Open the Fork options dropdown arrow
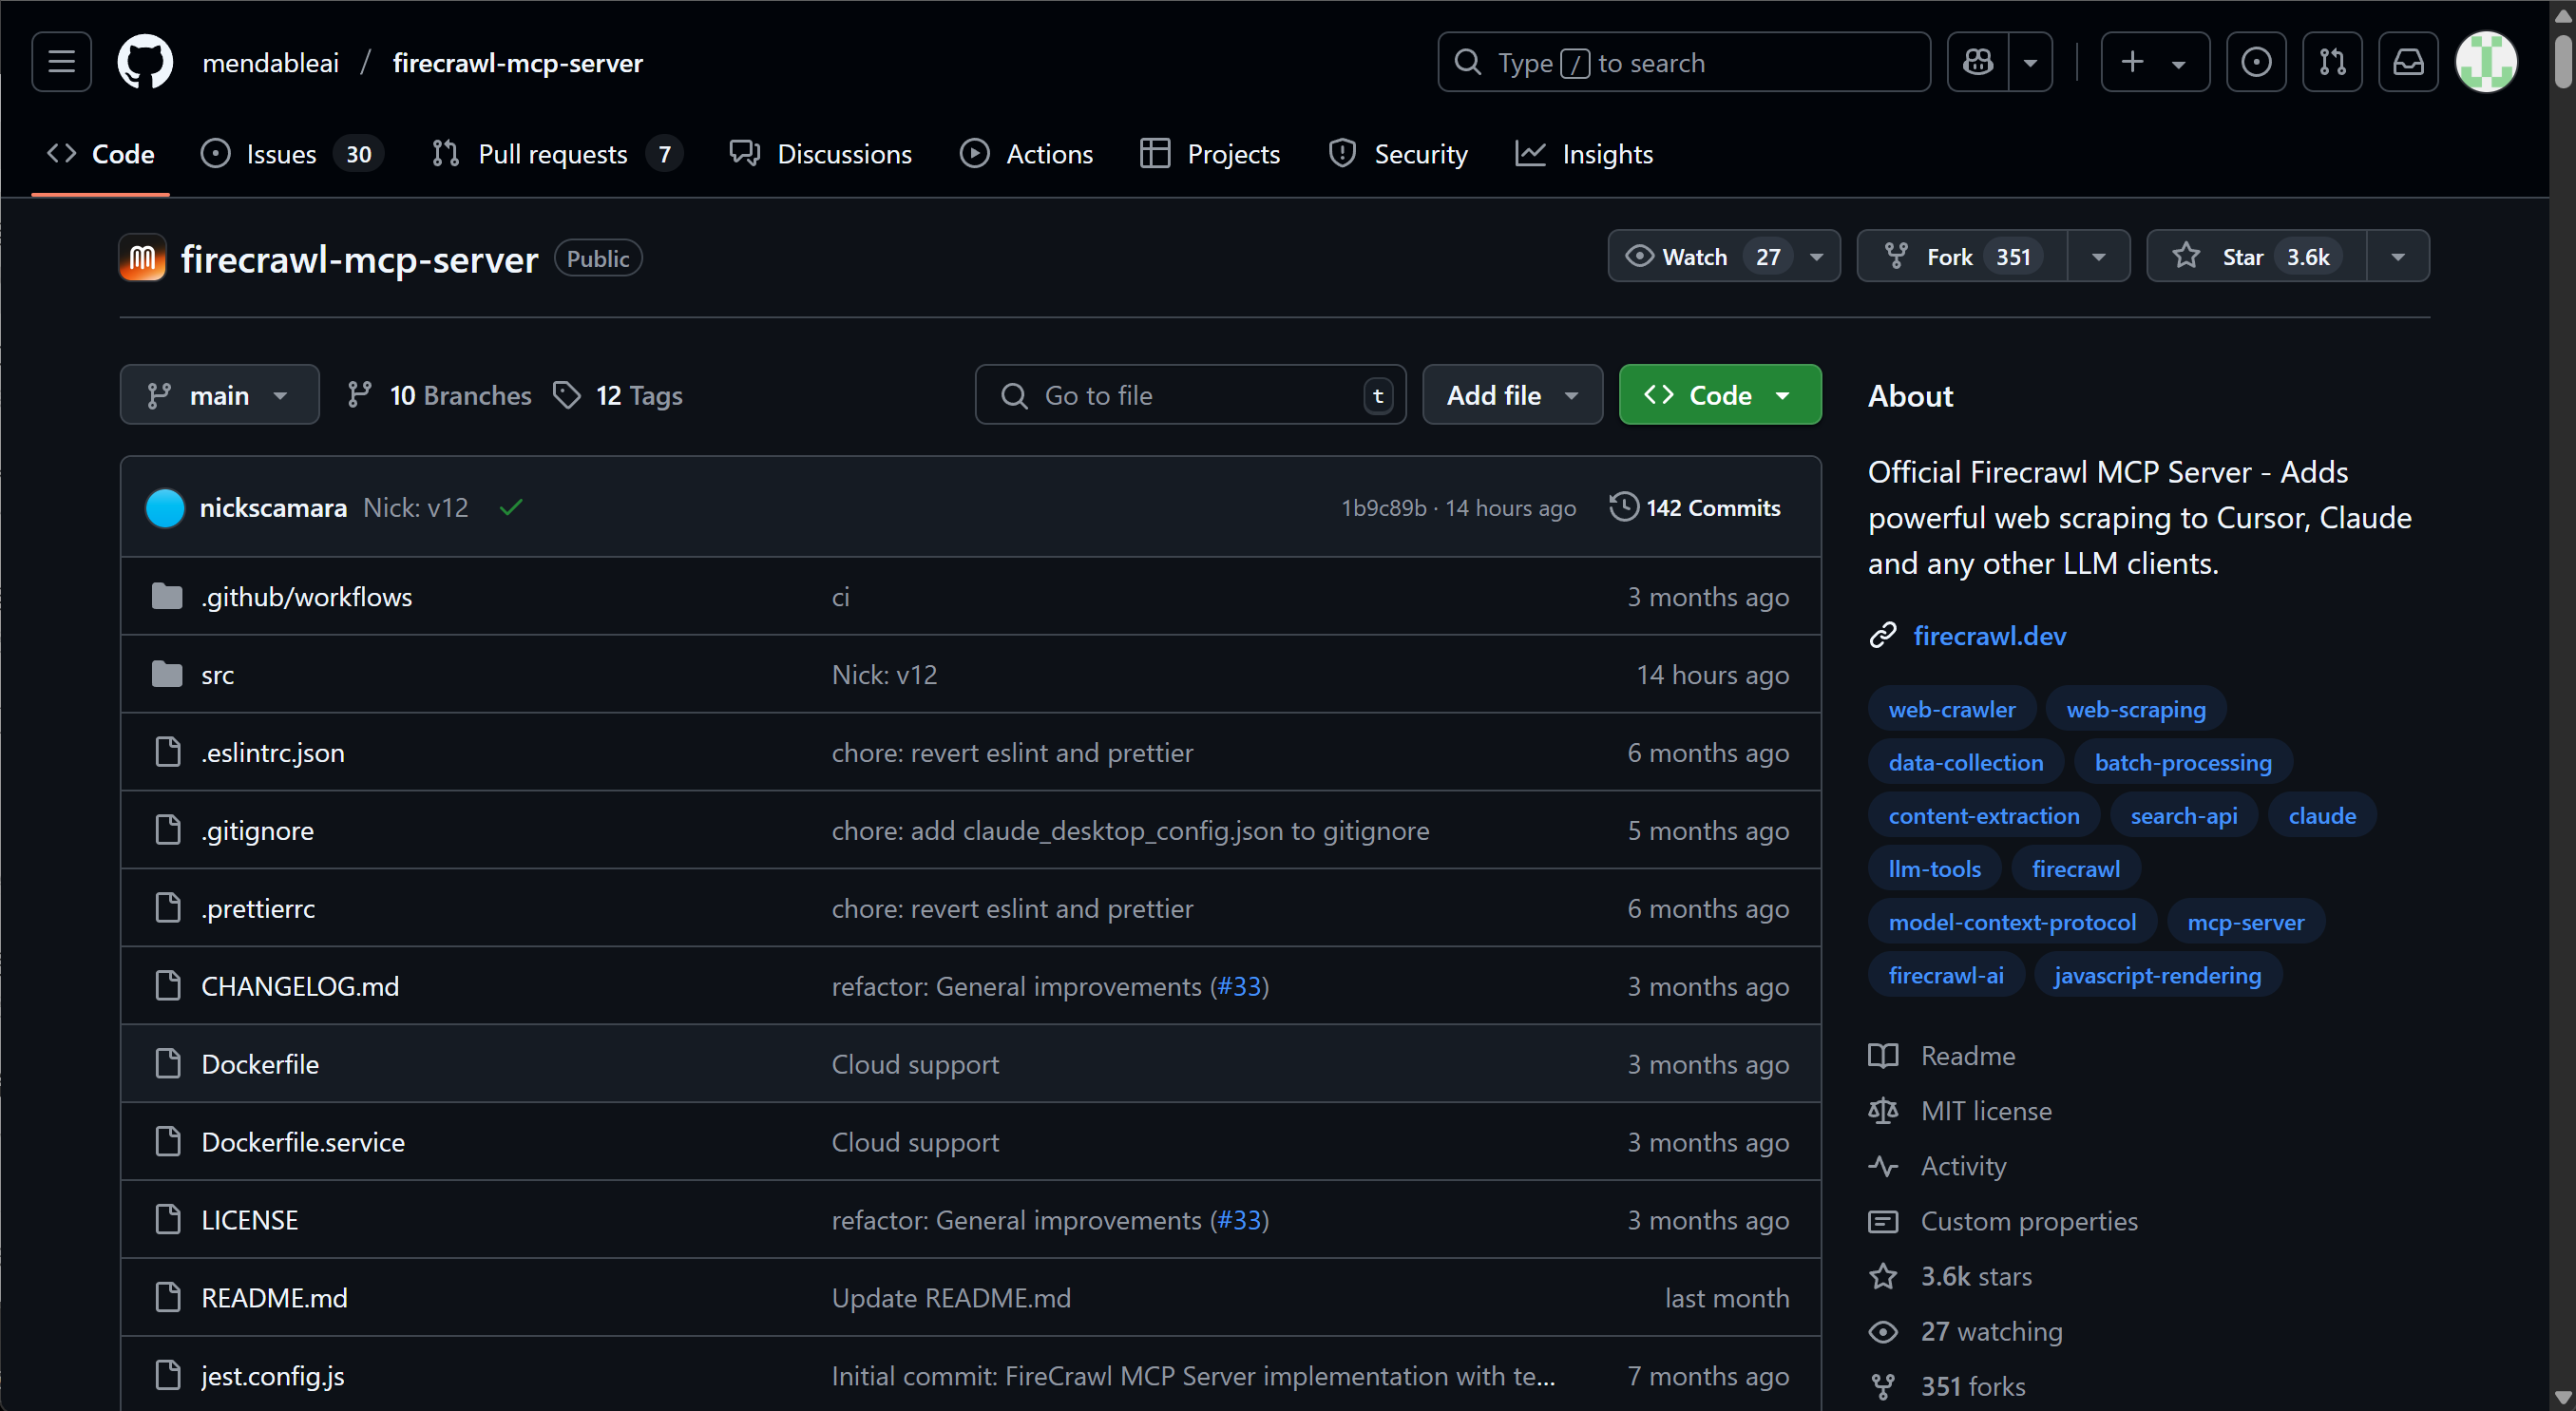 pyautogui.click(x=2099, y=257)
